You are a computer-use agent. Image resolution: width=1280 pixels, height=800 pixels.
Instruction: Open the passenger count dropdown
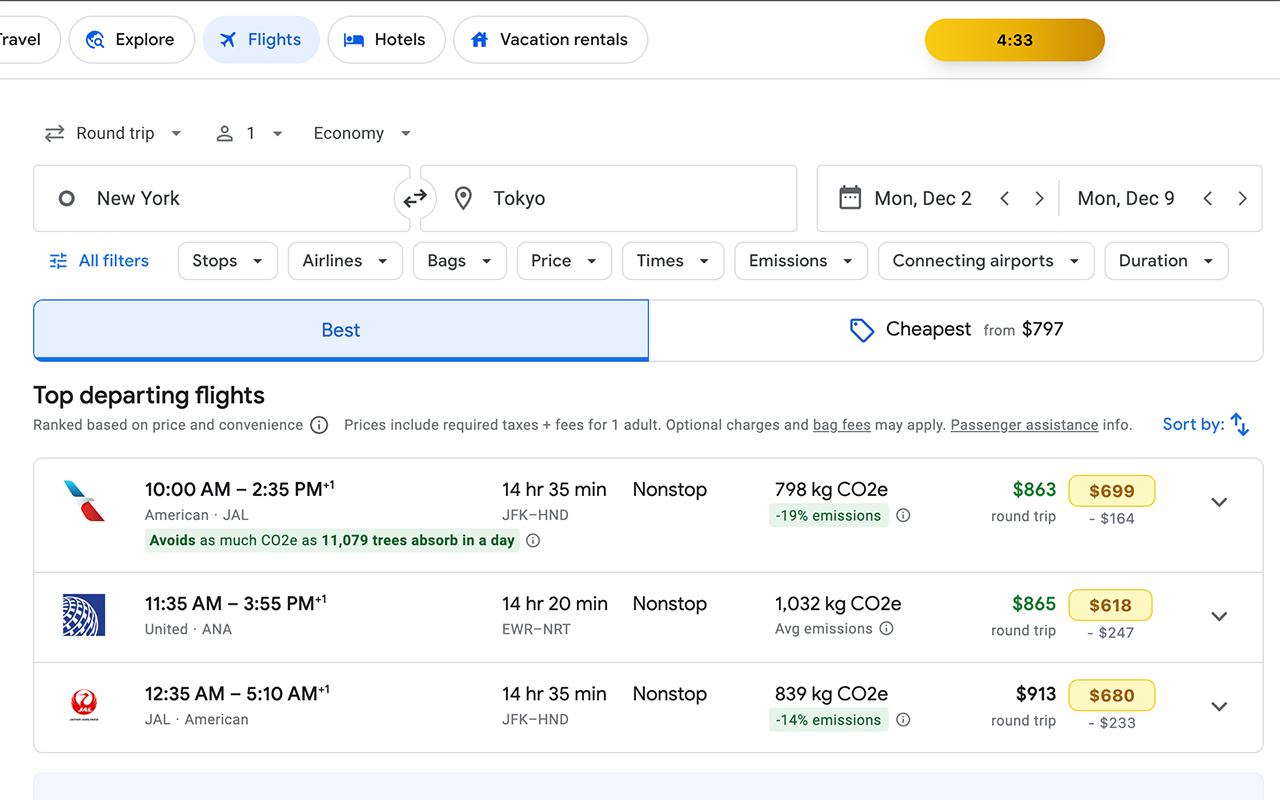(250, 133)
